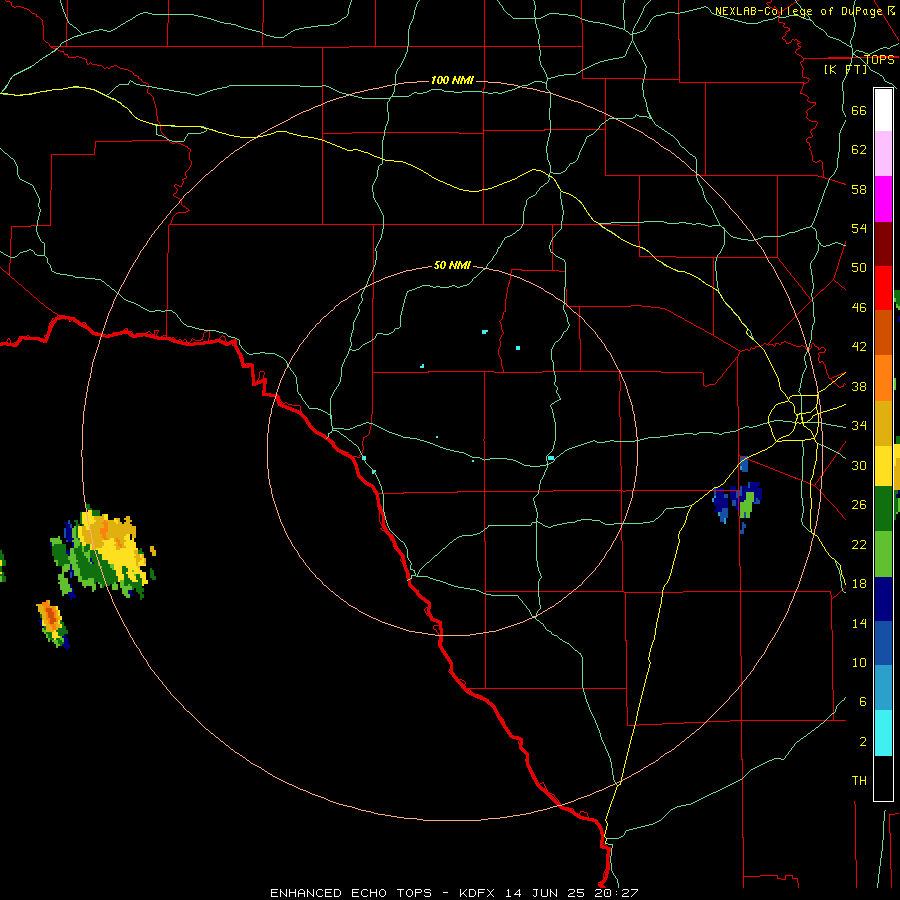Click the "TH" threshold legend label
Screen dimensions: 900x900
click(x=859, y=781)
